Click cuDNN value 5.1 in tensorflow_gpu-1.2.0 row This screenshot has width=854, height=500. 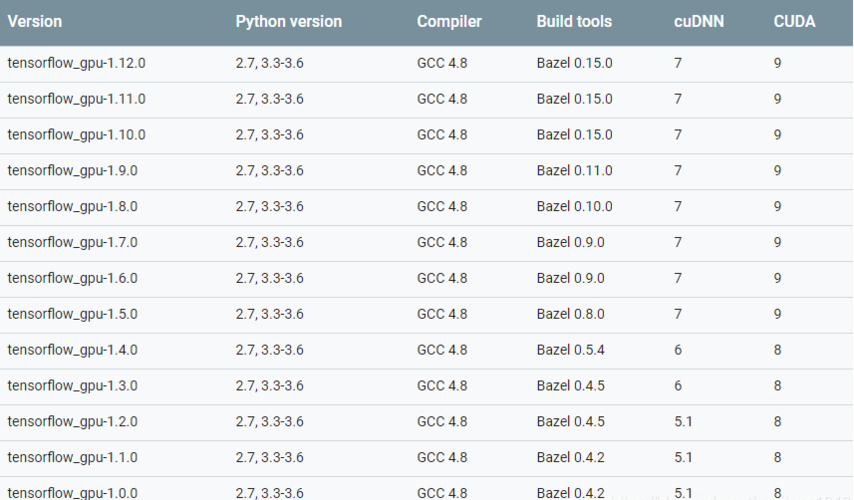[x=683, y=422]
